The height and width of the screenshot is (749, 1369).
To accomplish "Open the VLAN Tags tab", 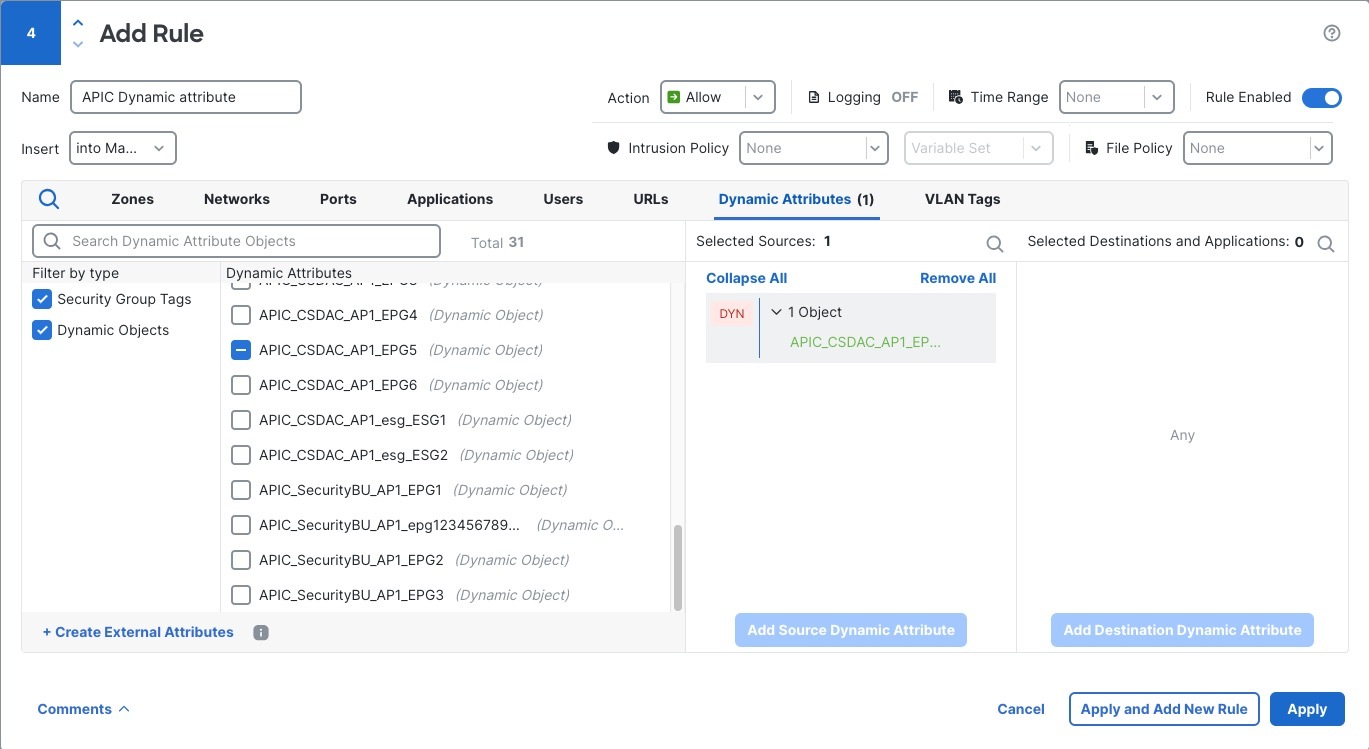I will pyautogui.click(x=962, y=199).
